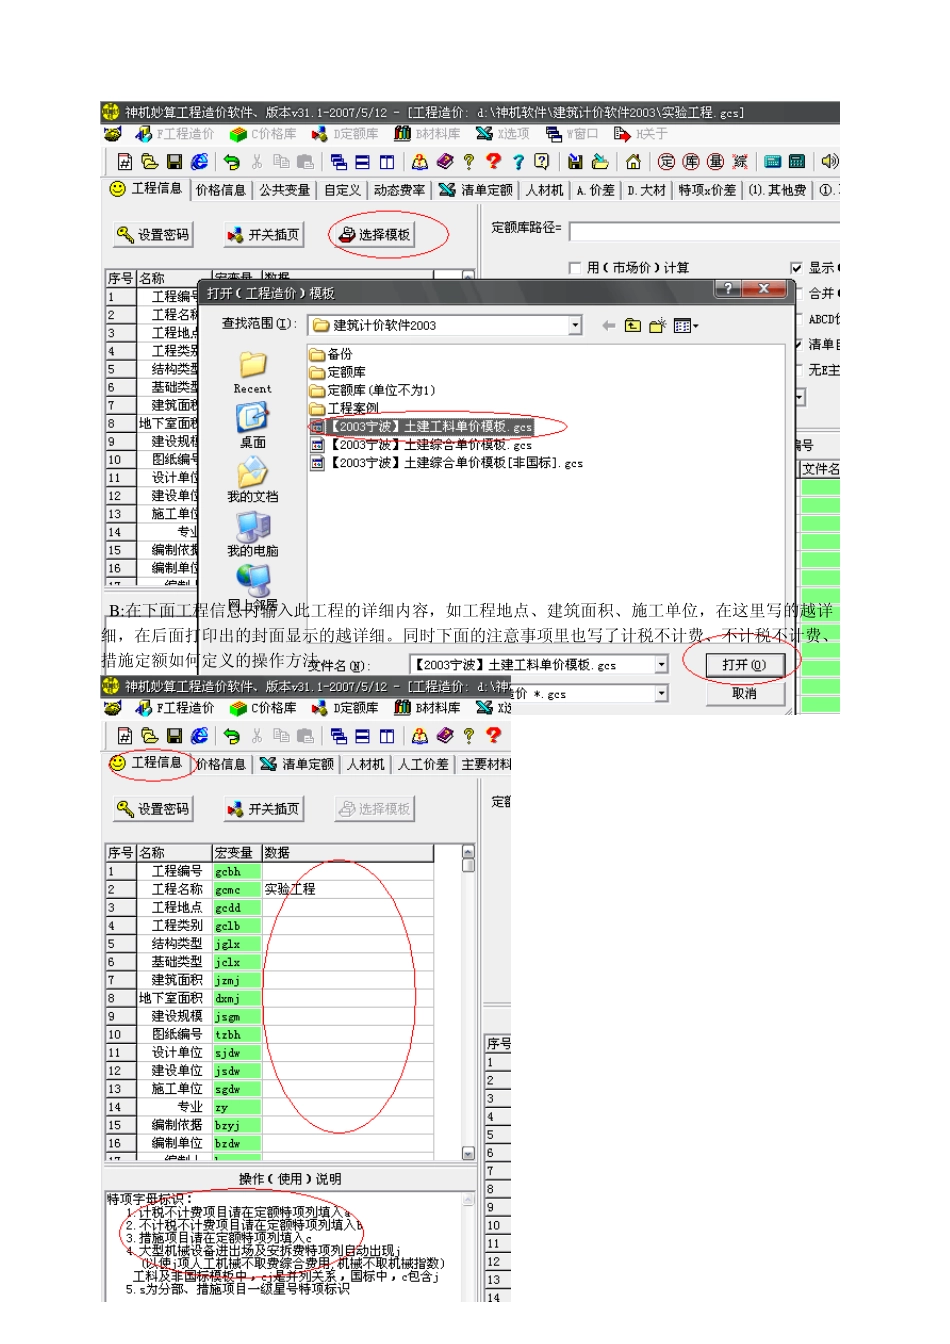Viewport: 950px width, 1344px height.
Task: Click the Recent shortcut in dialog sidebar
Action: coord(252,372)
